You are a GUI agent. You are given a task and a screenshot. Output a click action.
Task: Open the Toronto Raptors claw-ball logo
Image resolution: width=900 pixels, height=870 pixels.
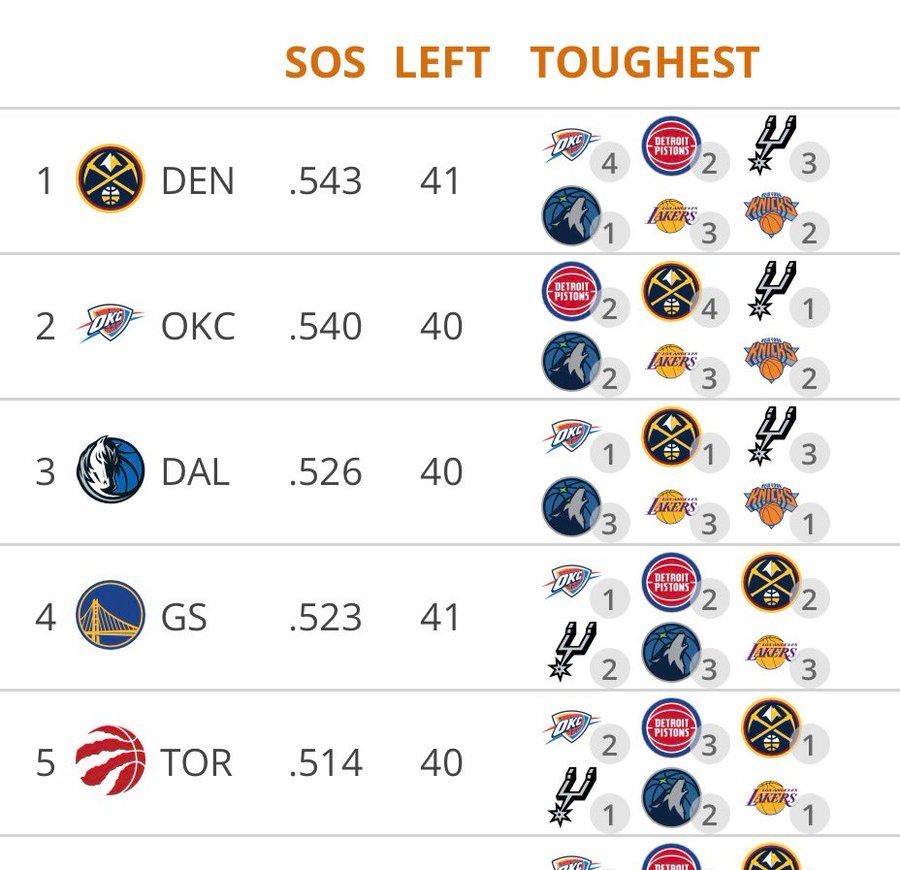point(111,761)
